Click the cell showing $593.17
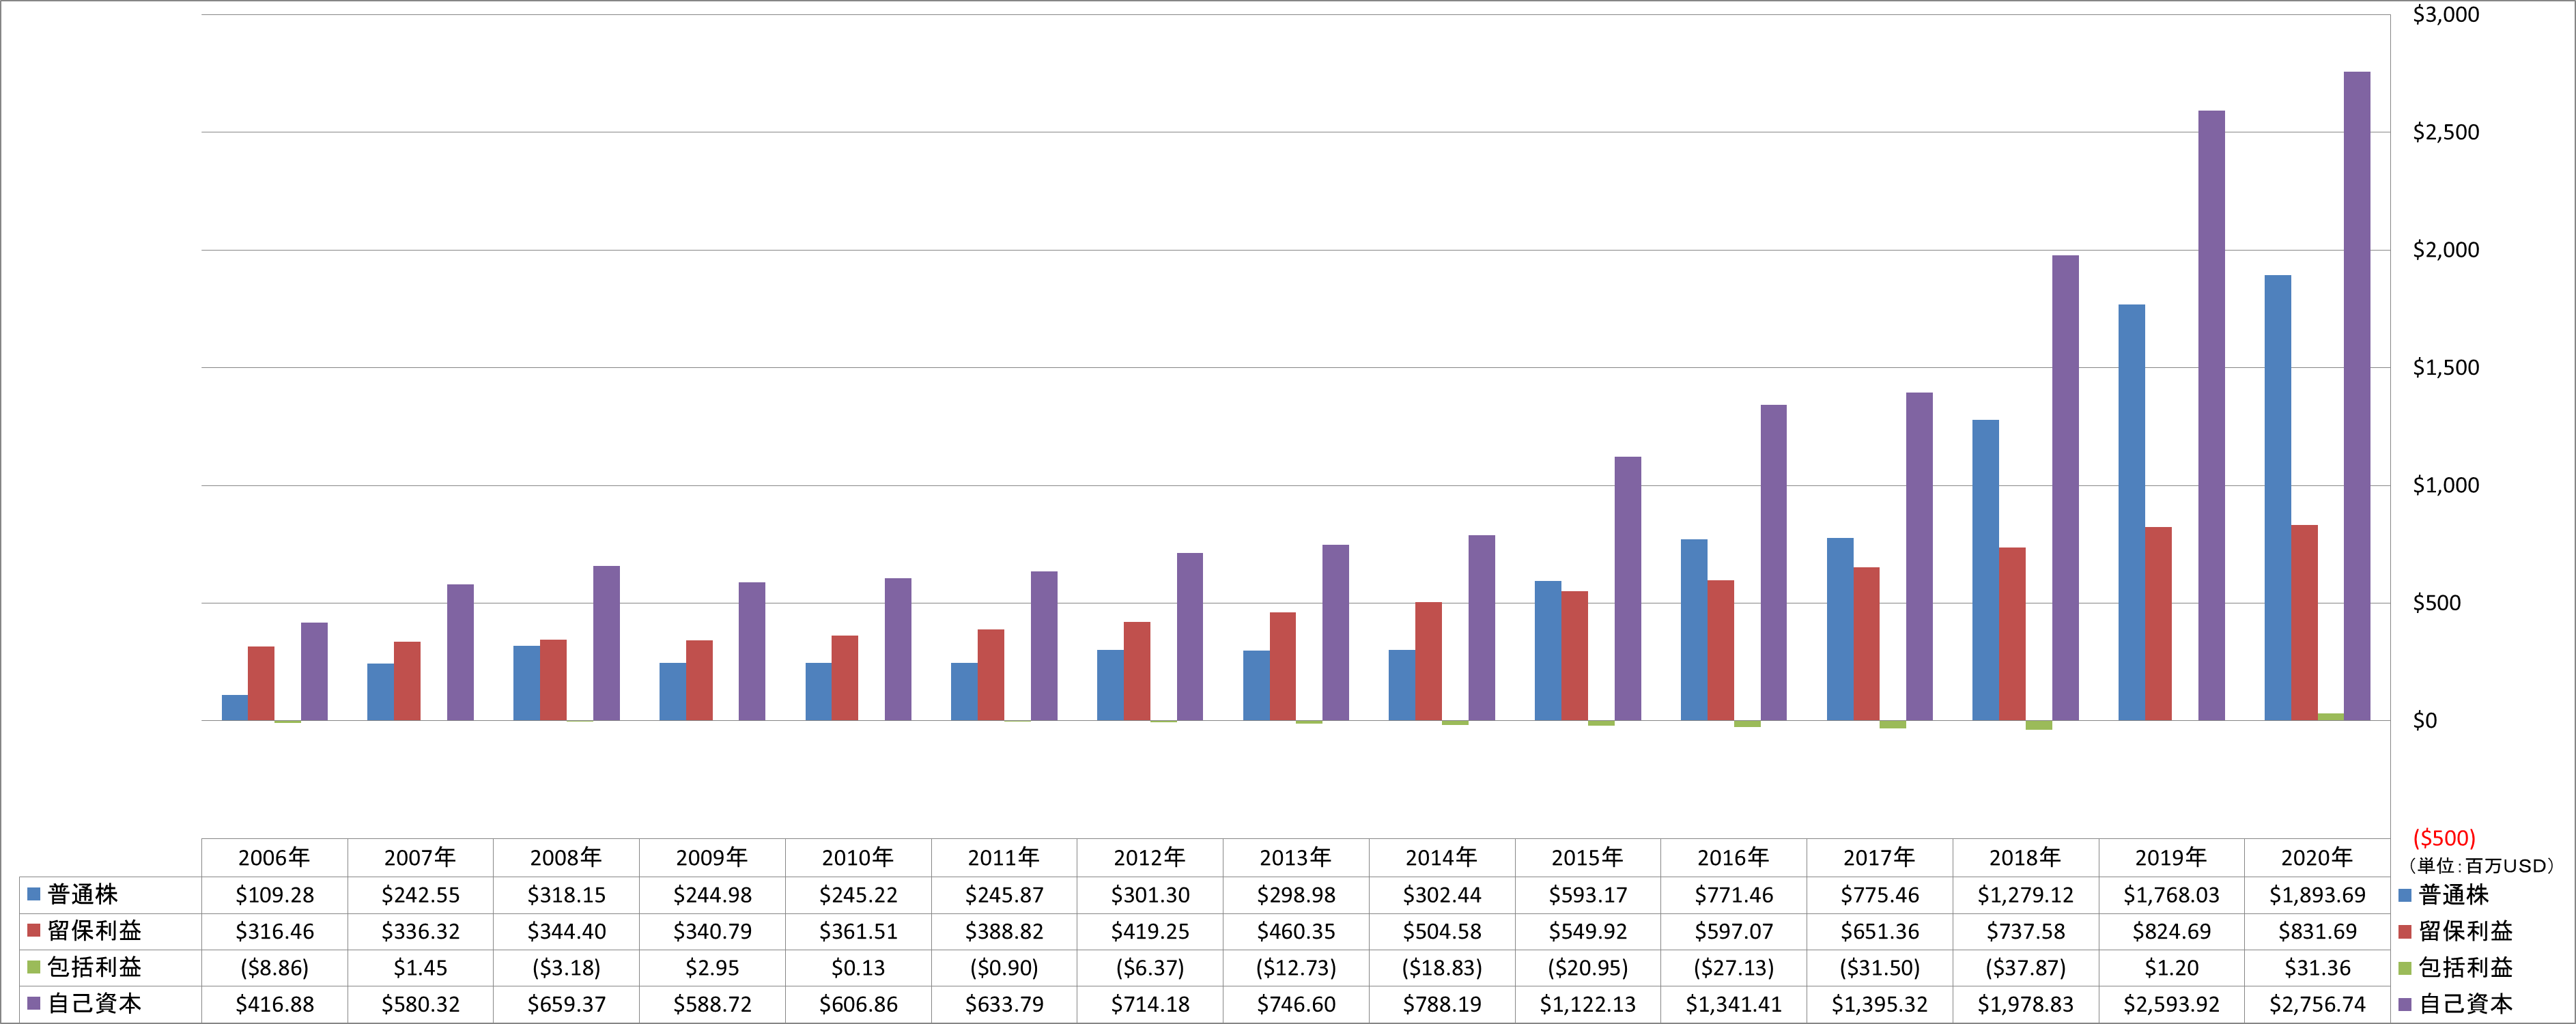 [1587, 895]
